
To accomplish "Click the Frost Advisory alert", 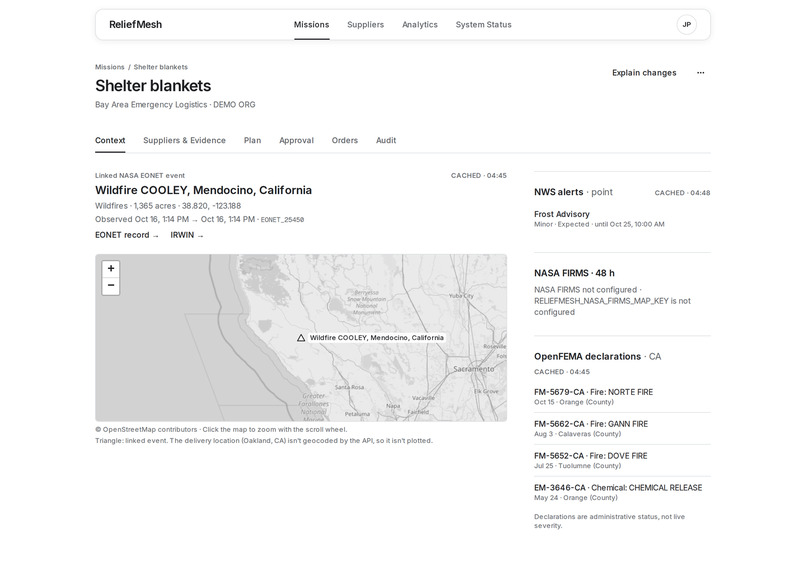I will [x=561, y=214].
